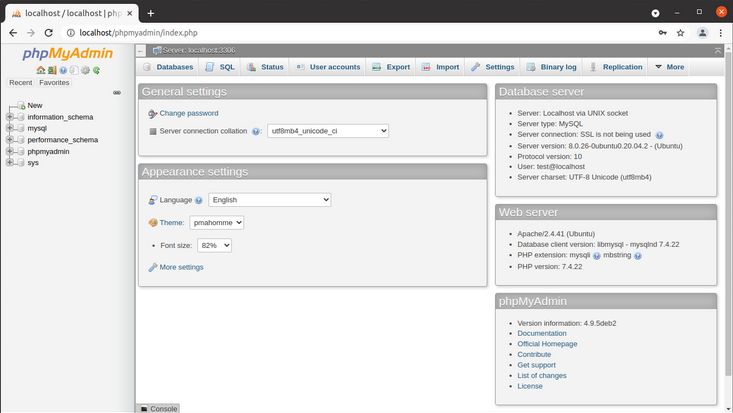Click the Server: localhost:3306 breadcrumb
The height and width of the screenshot is (413, 733).
pos(199,50)
